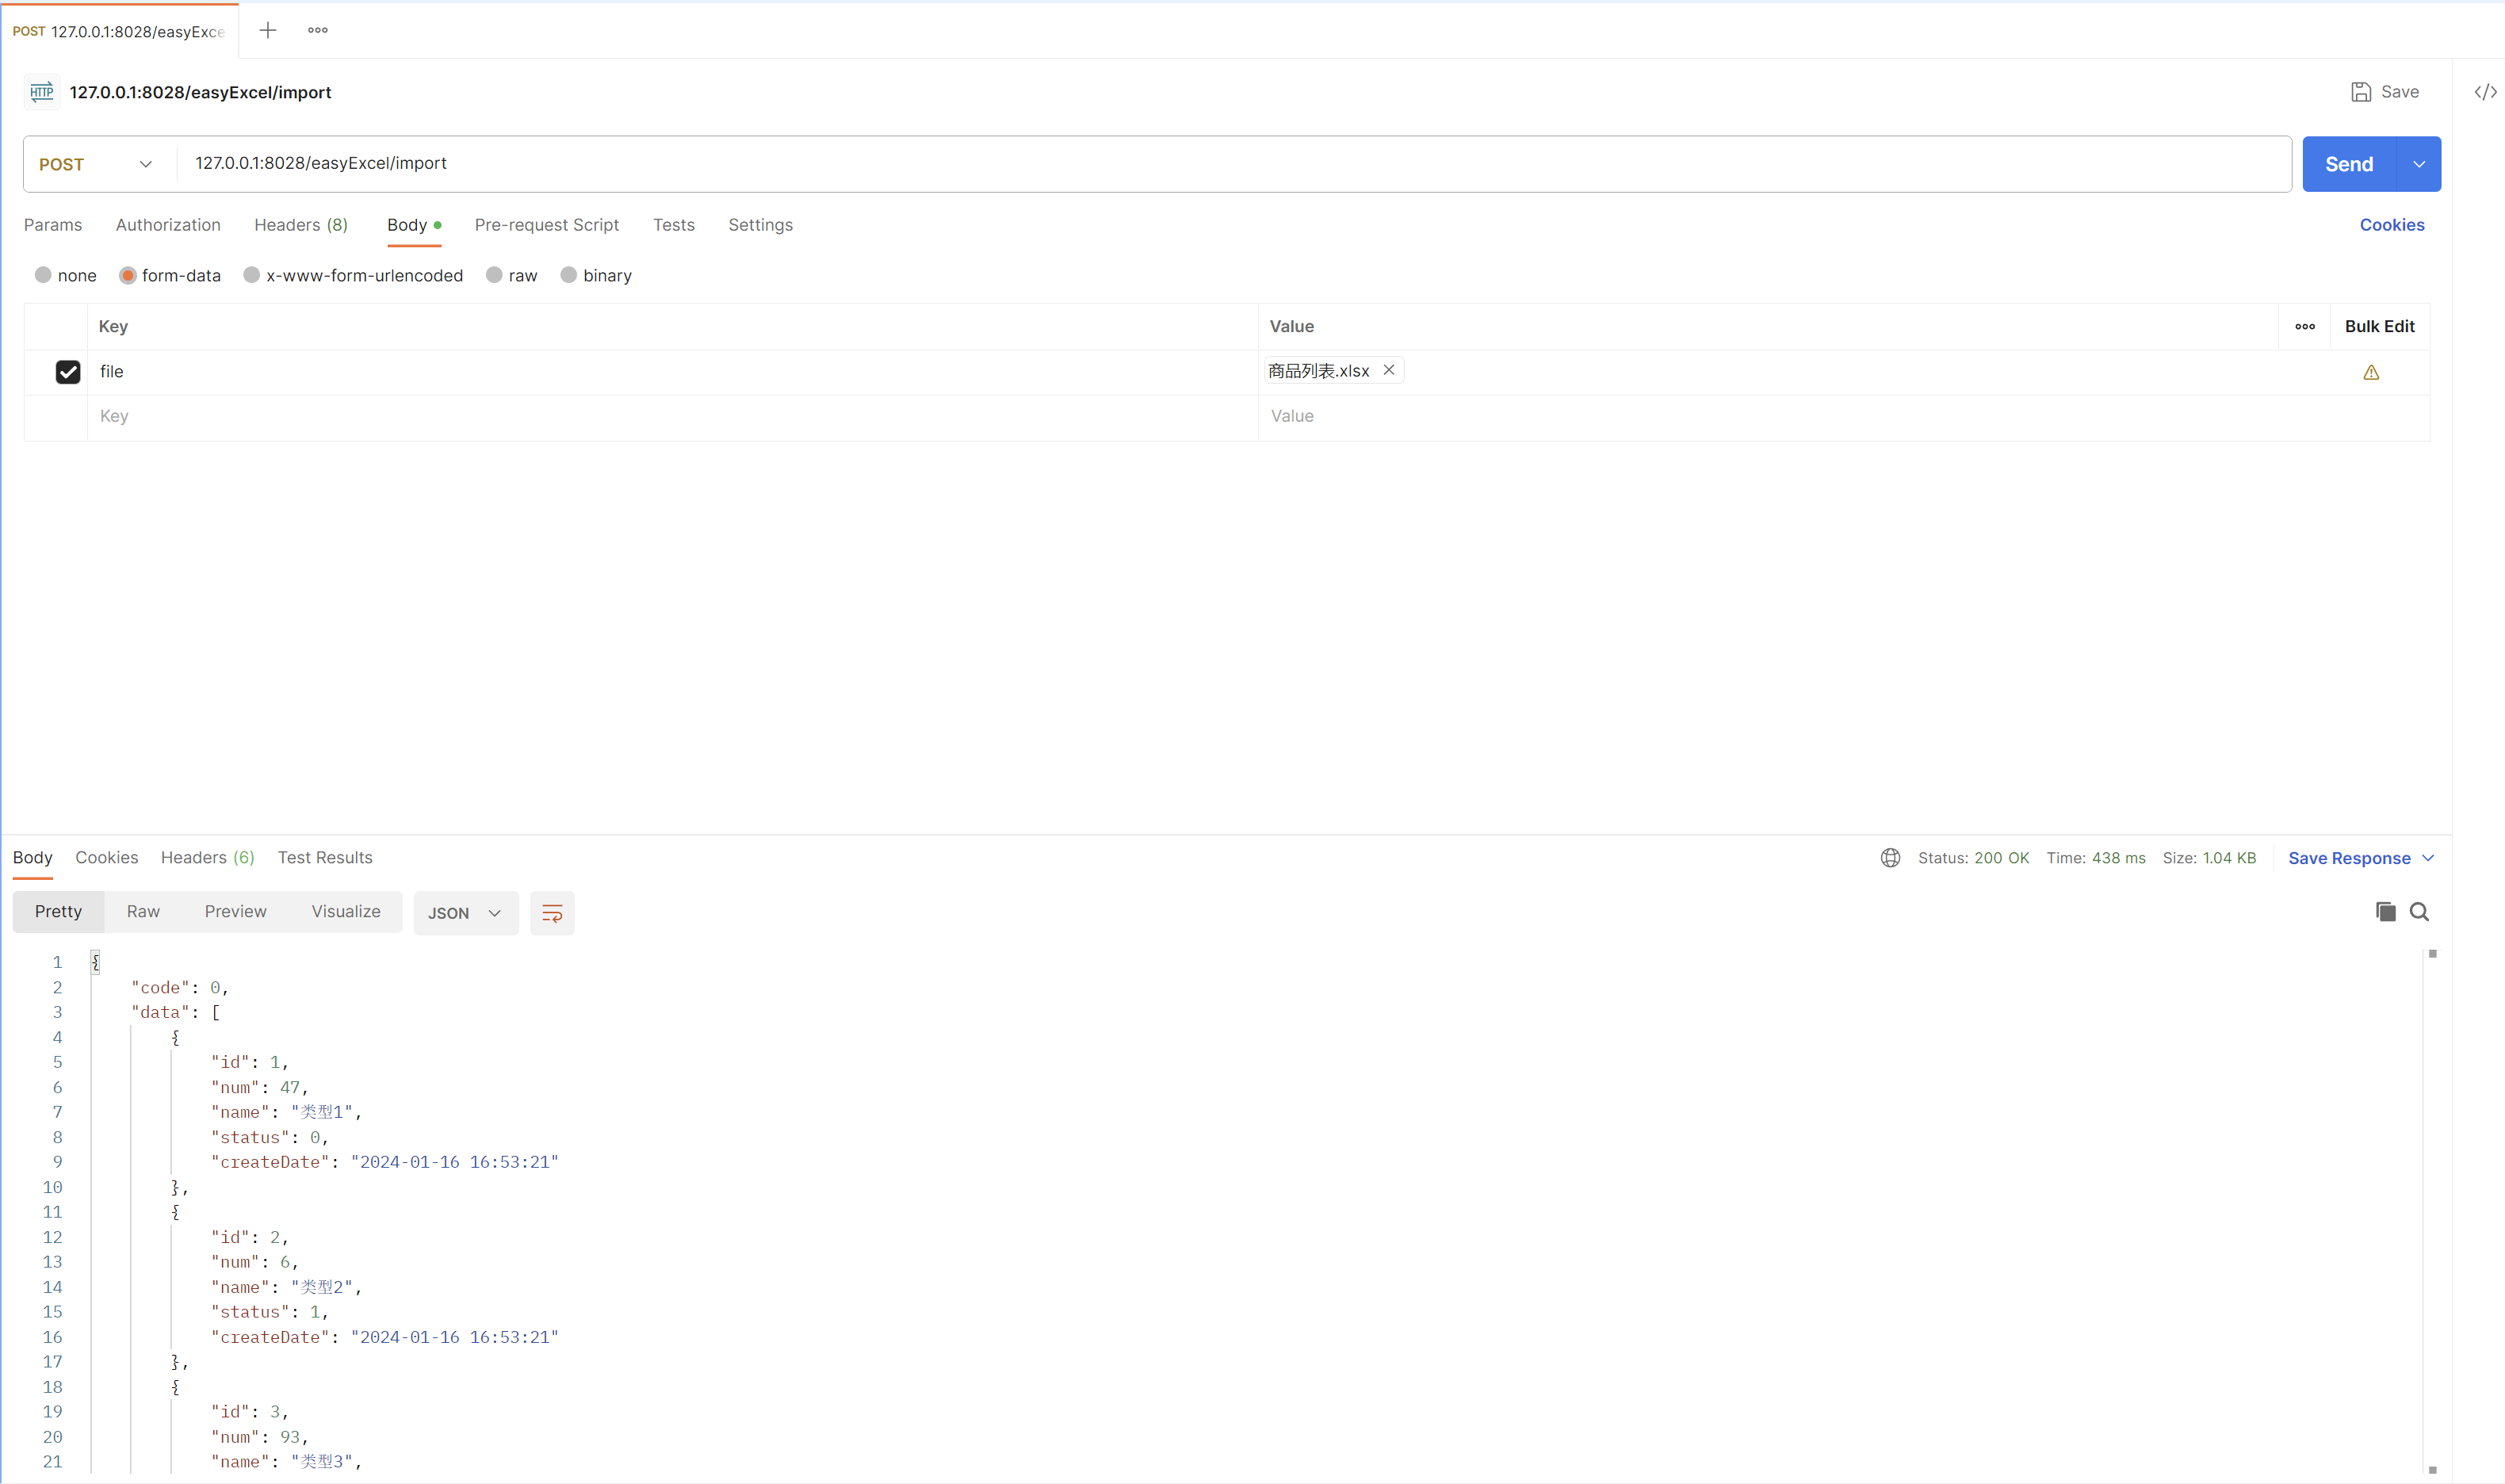Open the tab options three-dot menu

pyautogui.click(x=318, y=30)
